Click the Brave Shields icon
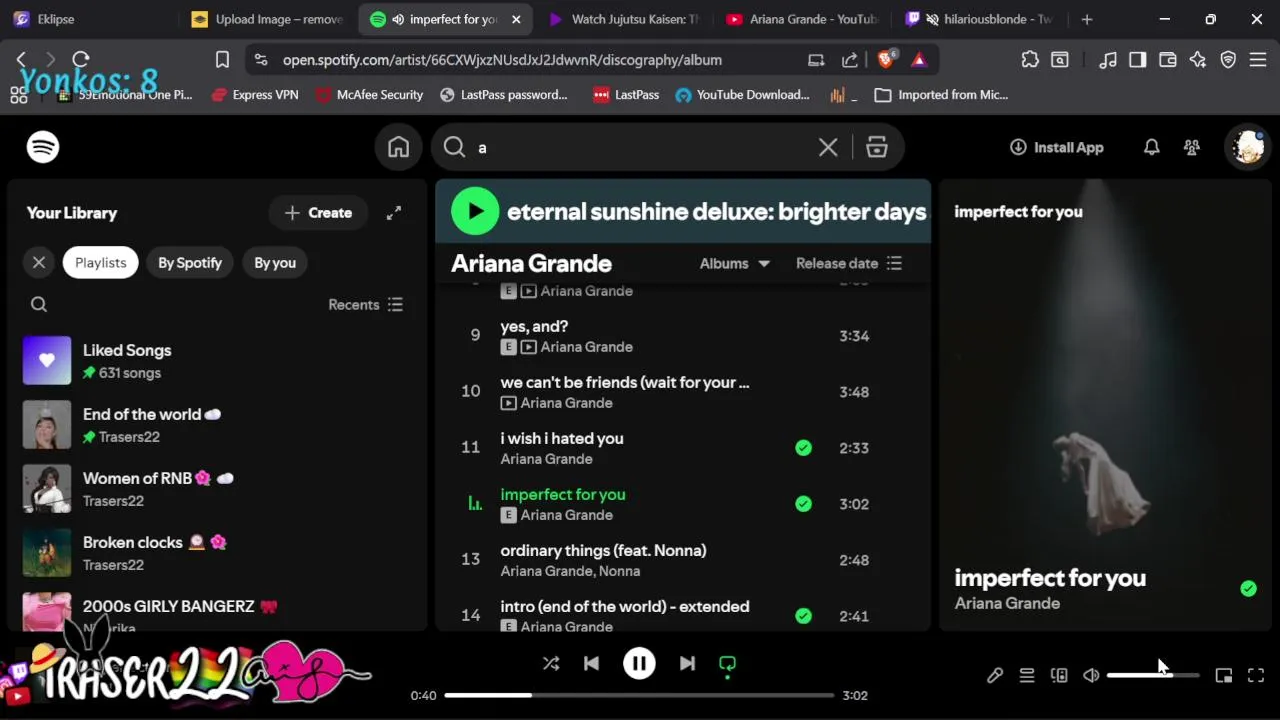 [886, 60]
